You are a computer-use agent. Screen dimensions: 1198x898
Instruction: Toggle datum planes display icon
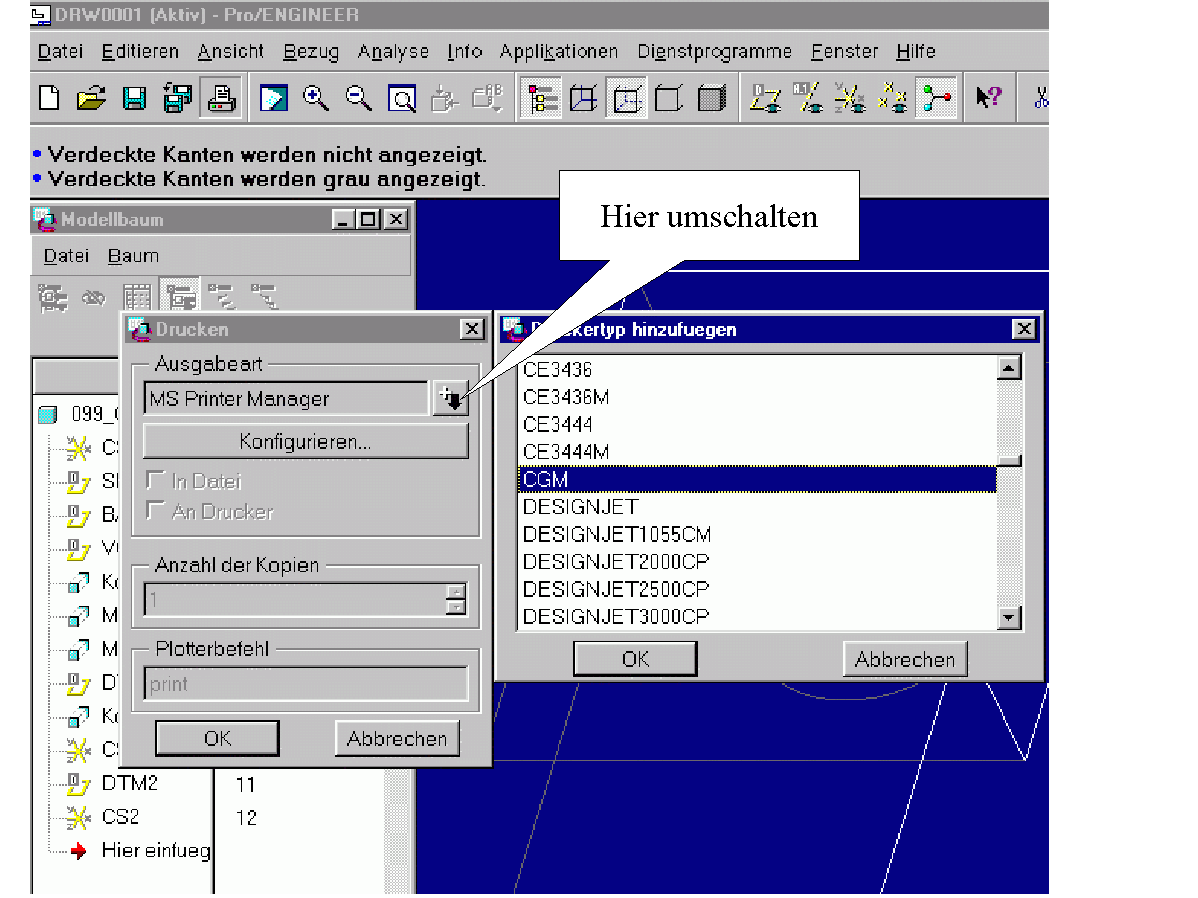point(765,98)
